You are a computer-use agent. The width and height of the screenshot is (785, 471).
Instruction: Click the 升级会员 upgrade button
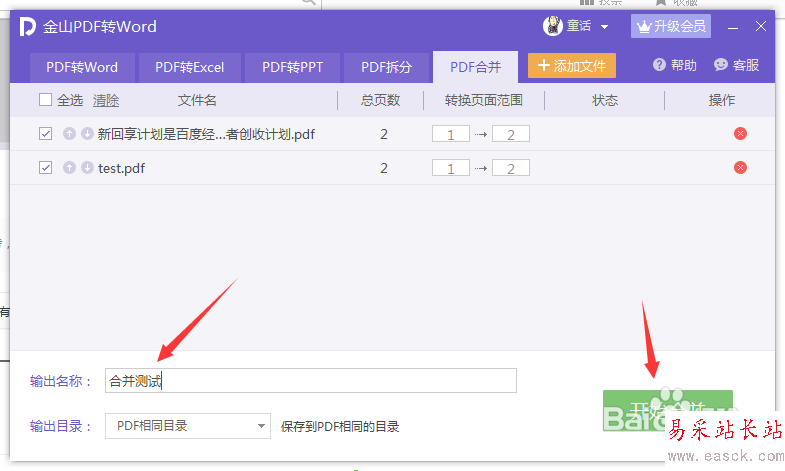(671, 26)
